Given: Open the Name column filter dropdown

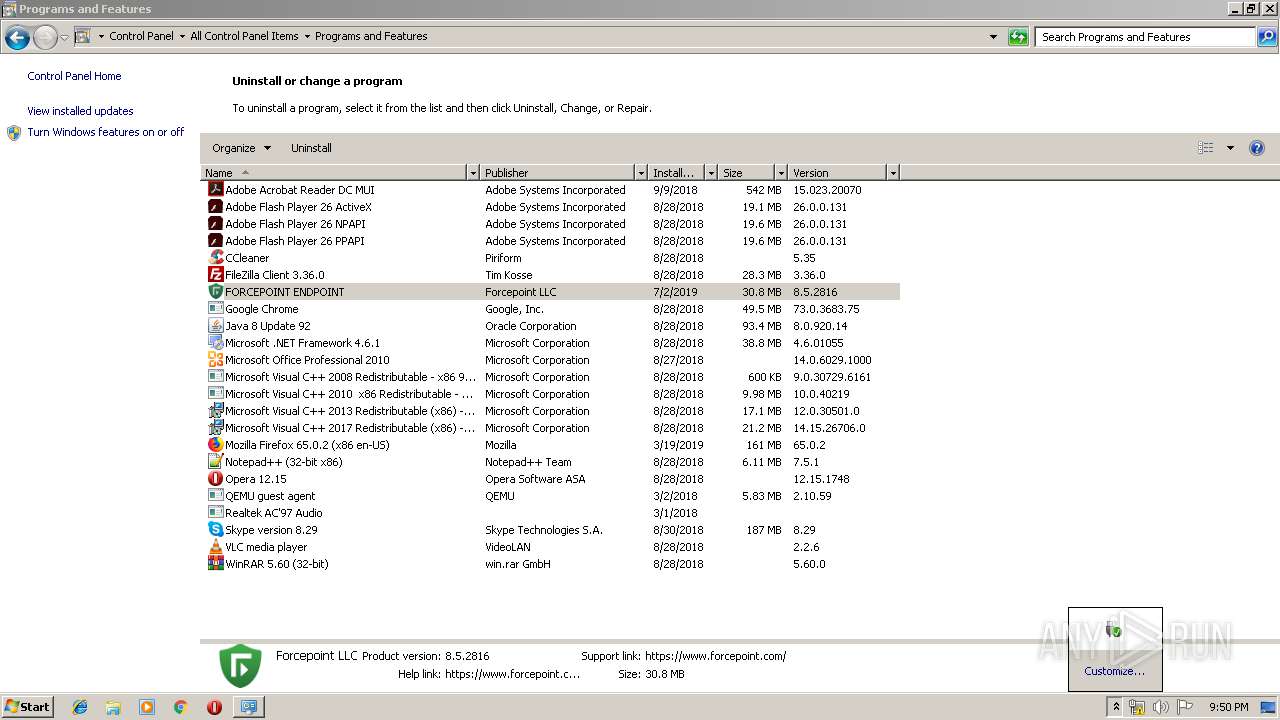Looking at the screenshot, I should tap(473, 172).
